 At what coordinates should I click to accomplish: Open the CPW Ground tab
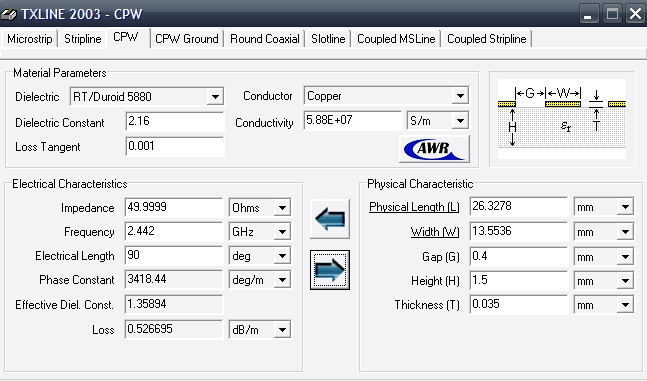click(x=187, y=39)
